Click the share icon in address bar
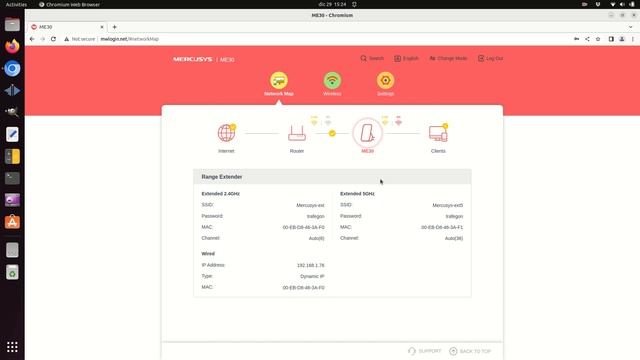This screenshot has height=360, width=640. (587, 39)
